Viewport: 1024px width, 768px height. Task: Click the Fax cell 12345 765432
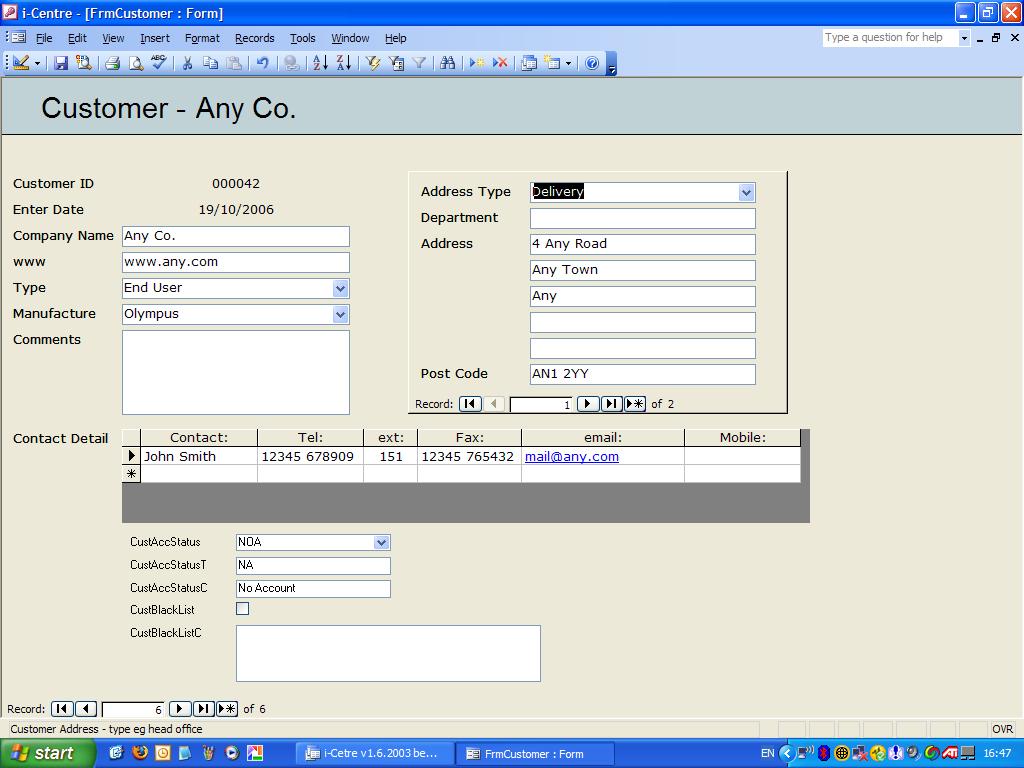pyautogui.click(x=470, y=456)
